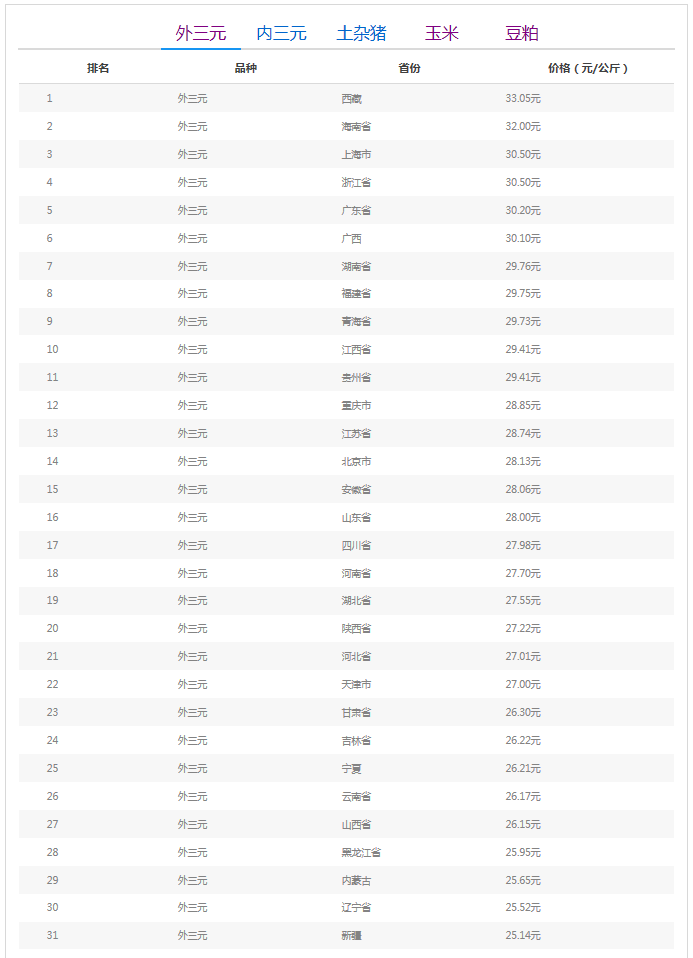Select the 西藏 province cell
Viewport: 693px width, 958px height.
tap(351, 99)
